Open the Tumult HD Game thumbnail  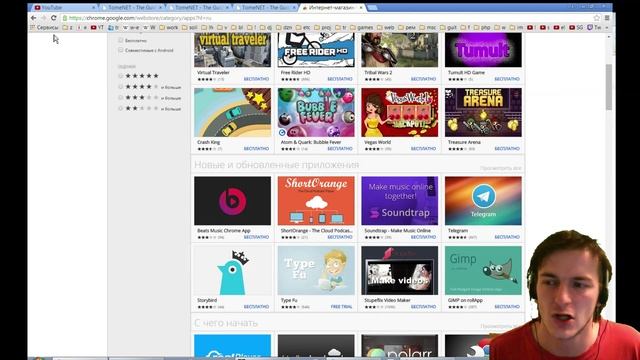click(483, 50)
